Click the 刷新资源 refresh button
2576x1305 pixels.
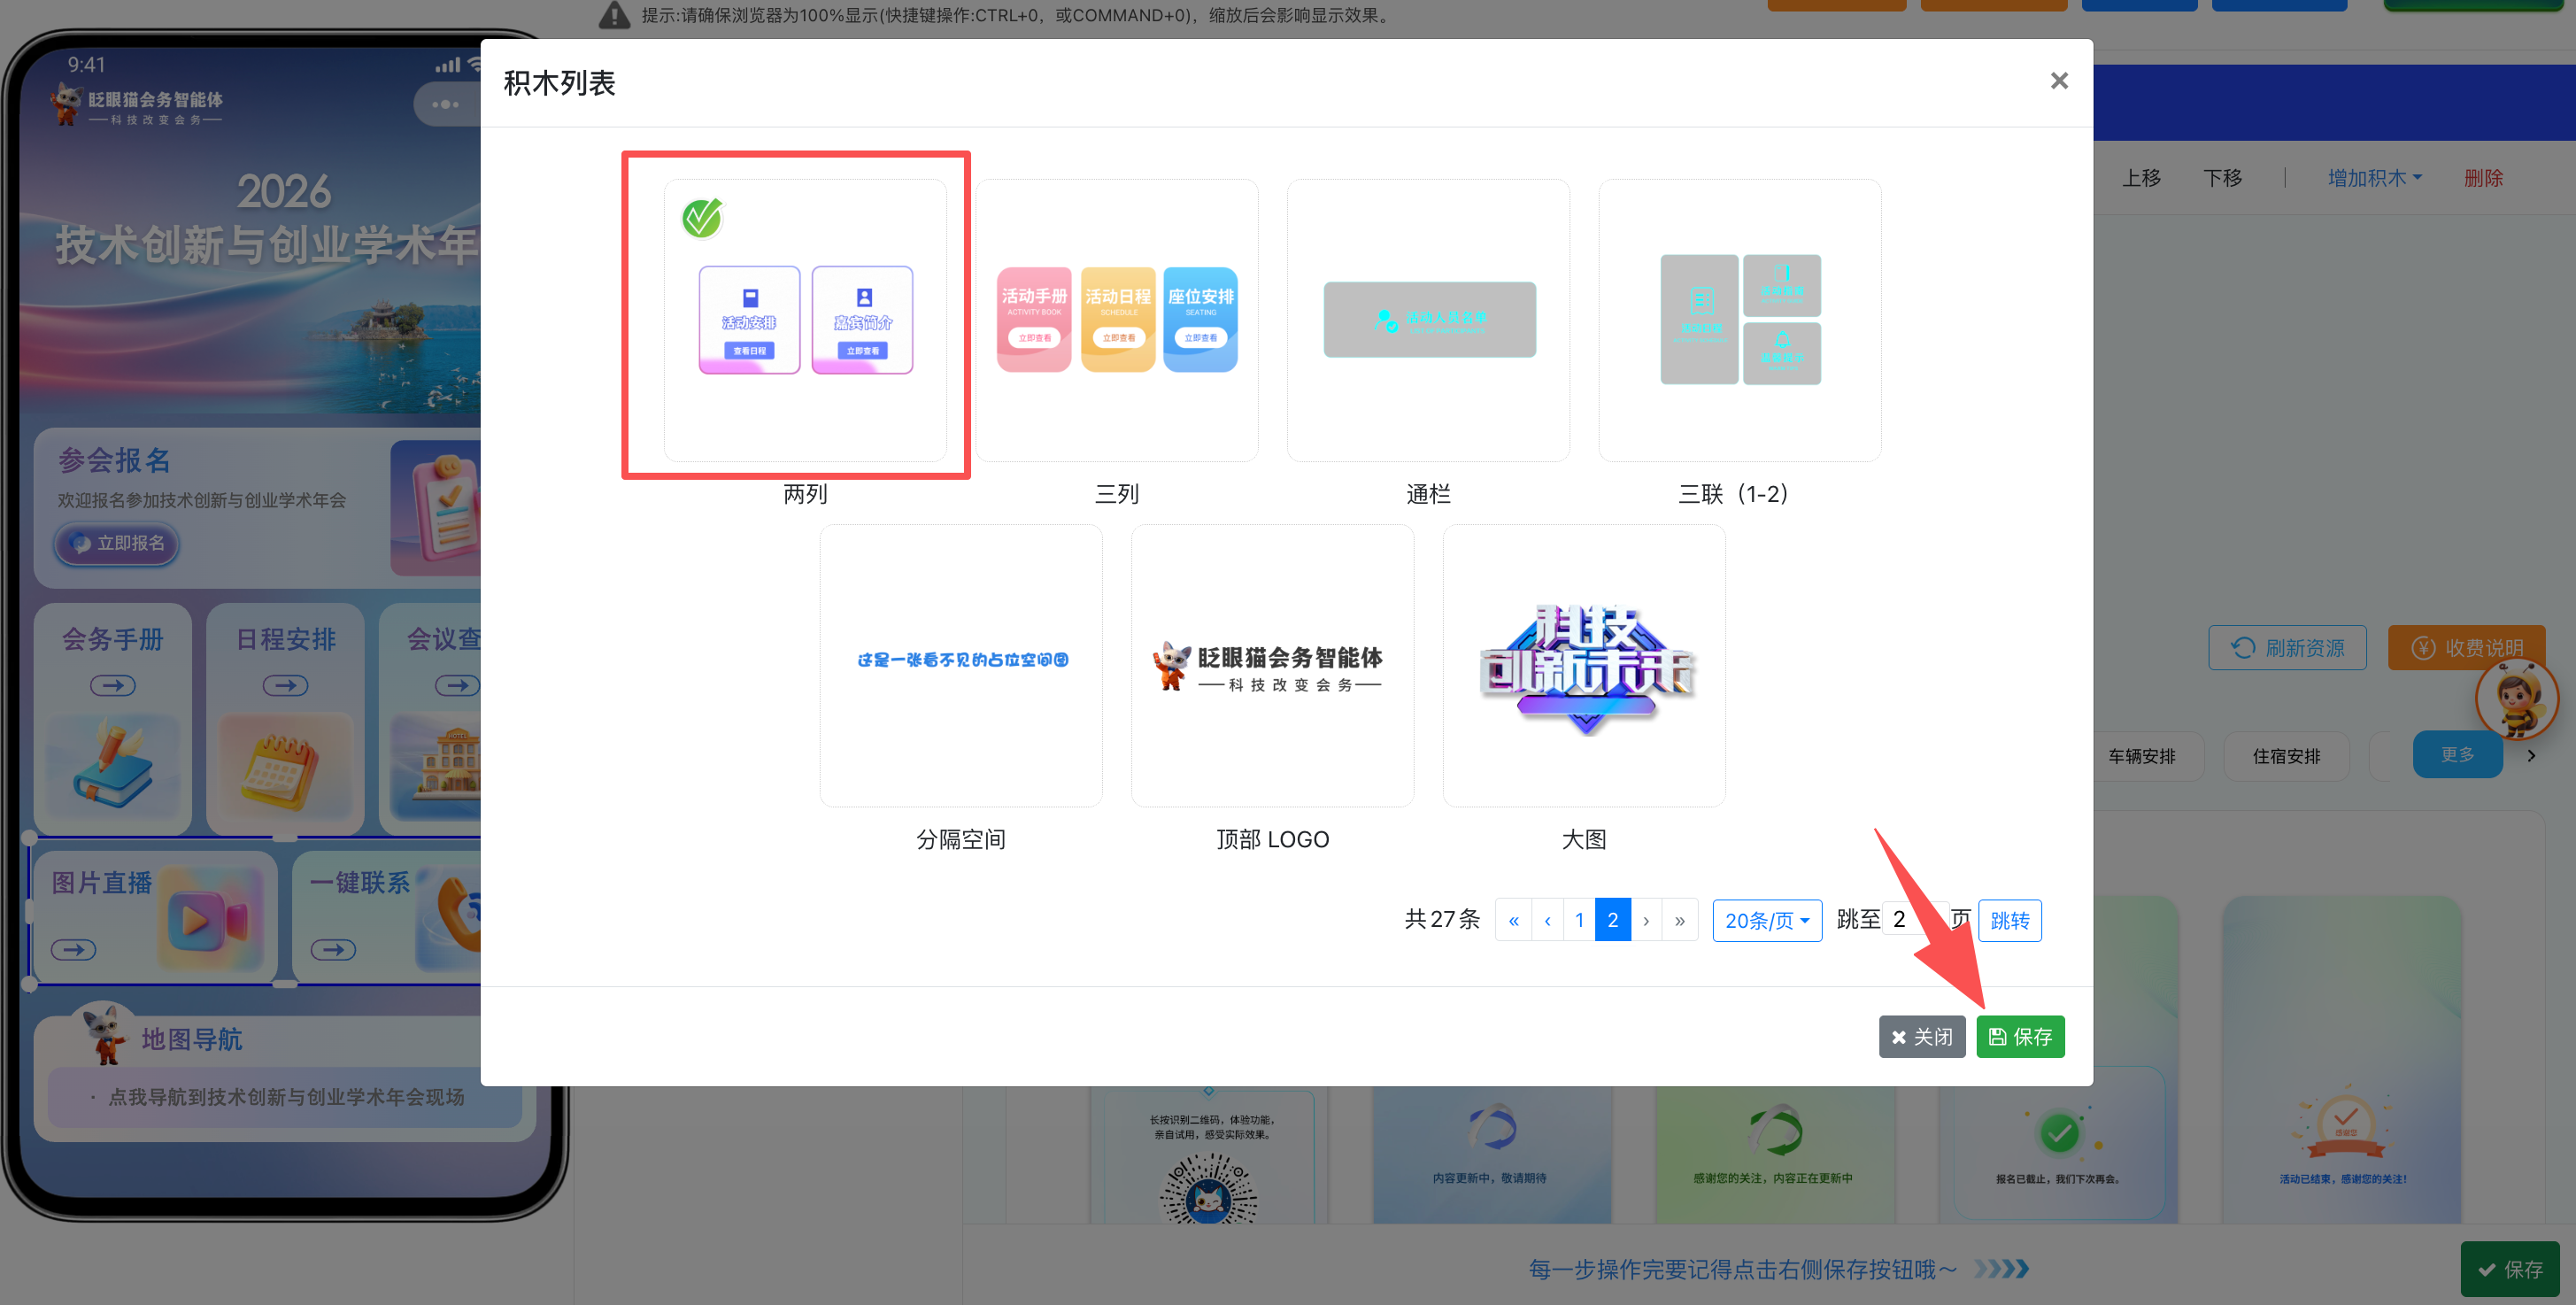click(2287, 648)
